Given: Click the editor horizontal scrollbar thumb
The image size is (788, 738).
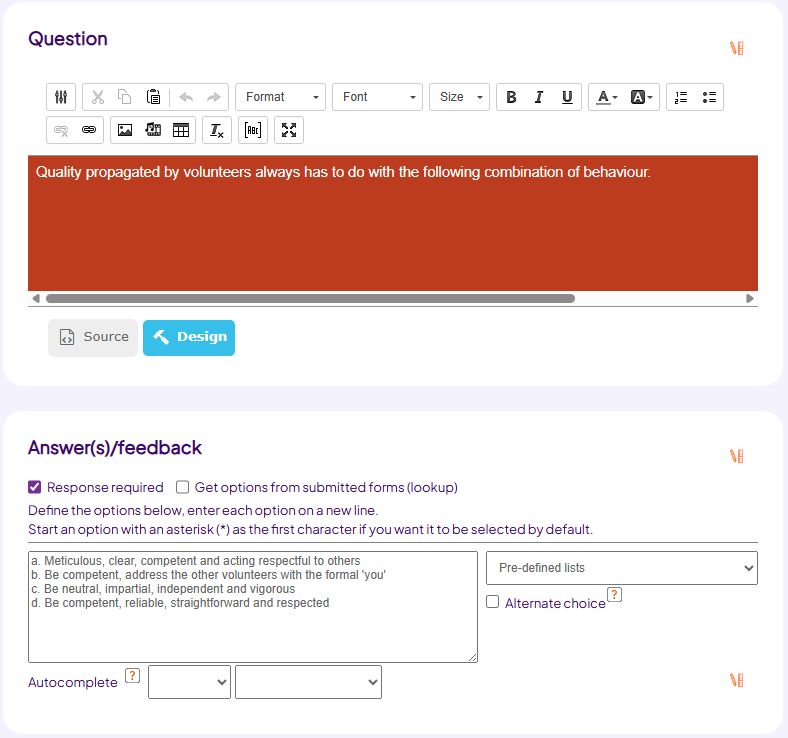Looking at the screenshot, I should [x=310, y=298].
